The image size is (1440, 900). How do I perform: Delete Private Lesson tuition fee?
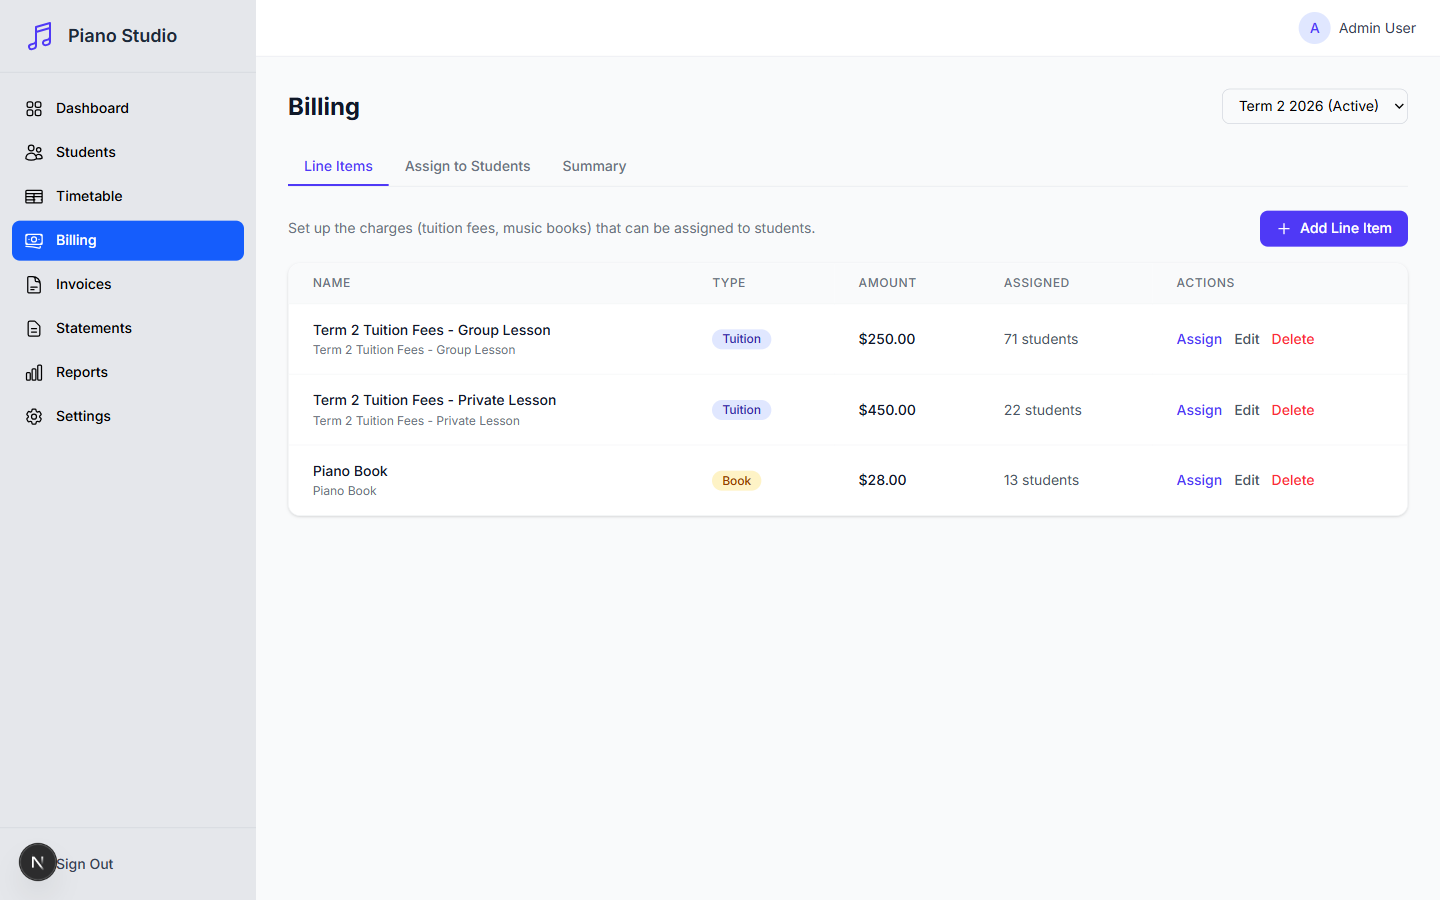(x=1292, y=410)
